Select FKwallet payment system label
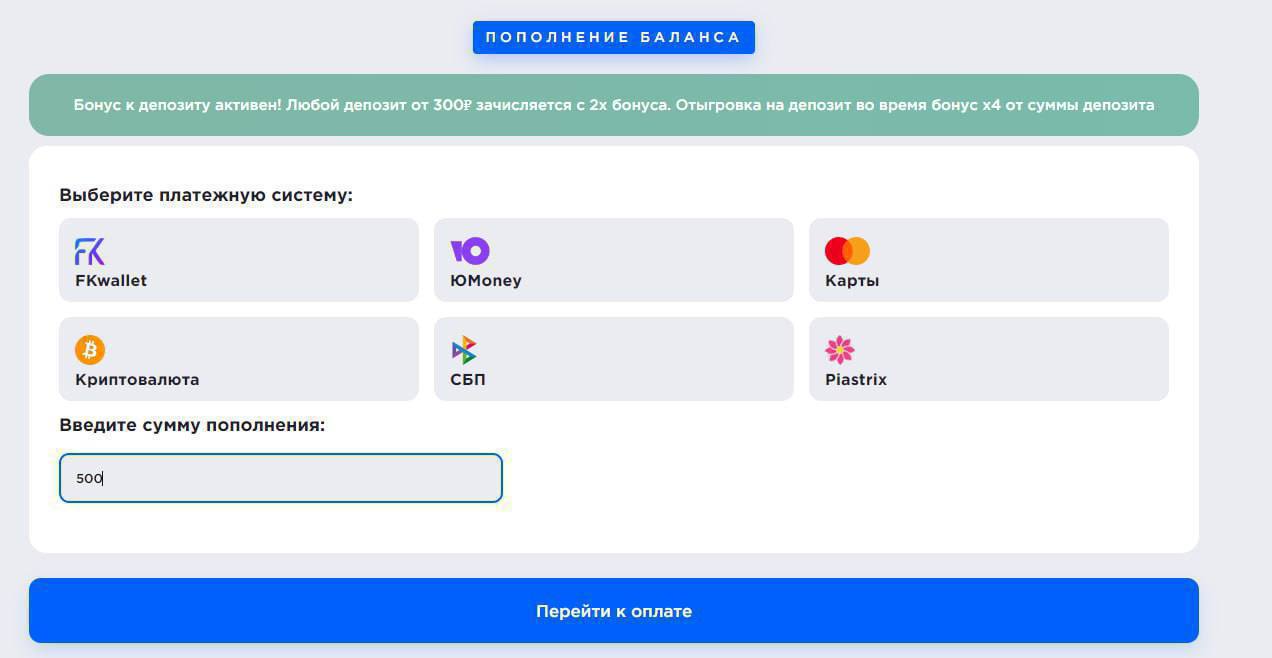 (111, 281)
